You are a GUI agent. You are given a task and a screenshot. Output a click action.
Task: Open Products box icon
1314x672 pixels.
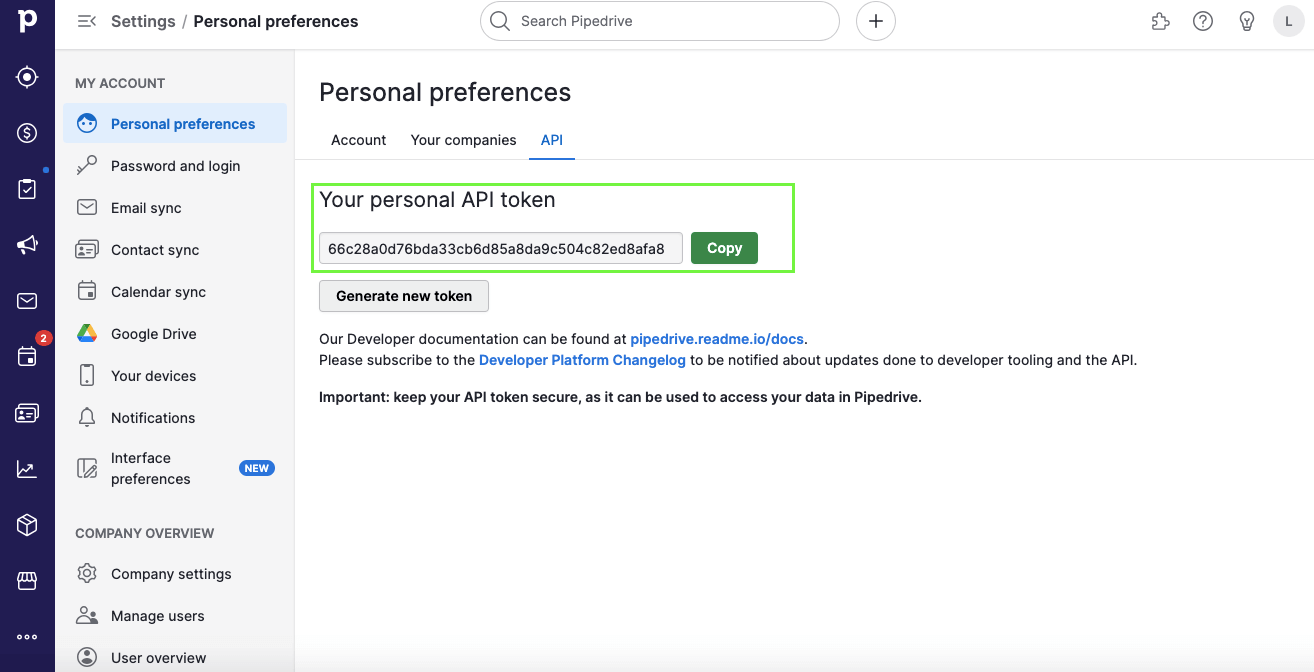[27, 525]
